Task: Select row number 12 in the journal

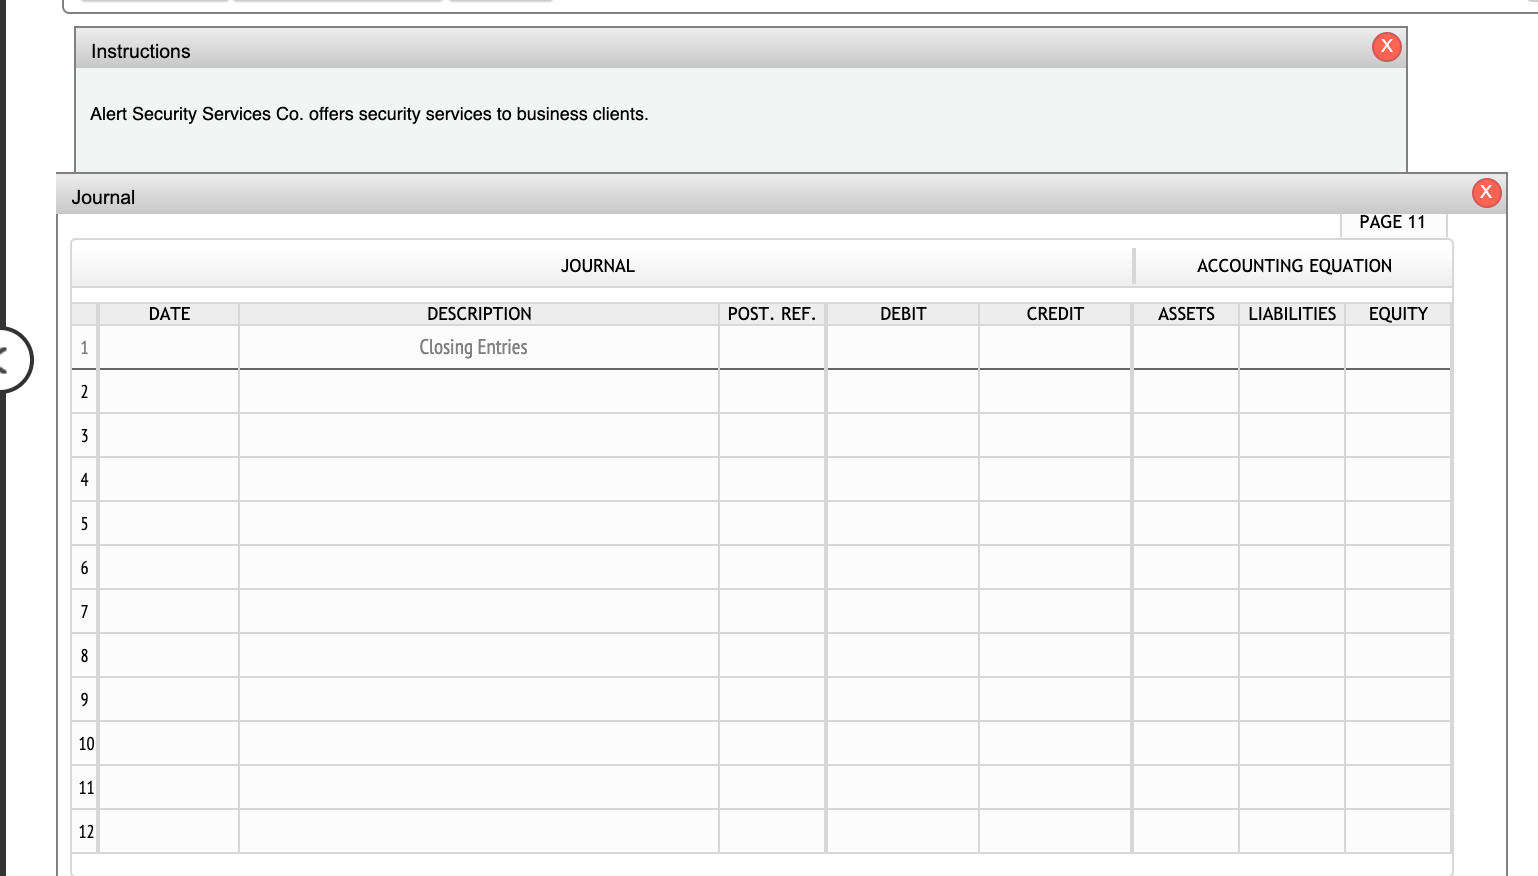Action: [x=85, y=831]
